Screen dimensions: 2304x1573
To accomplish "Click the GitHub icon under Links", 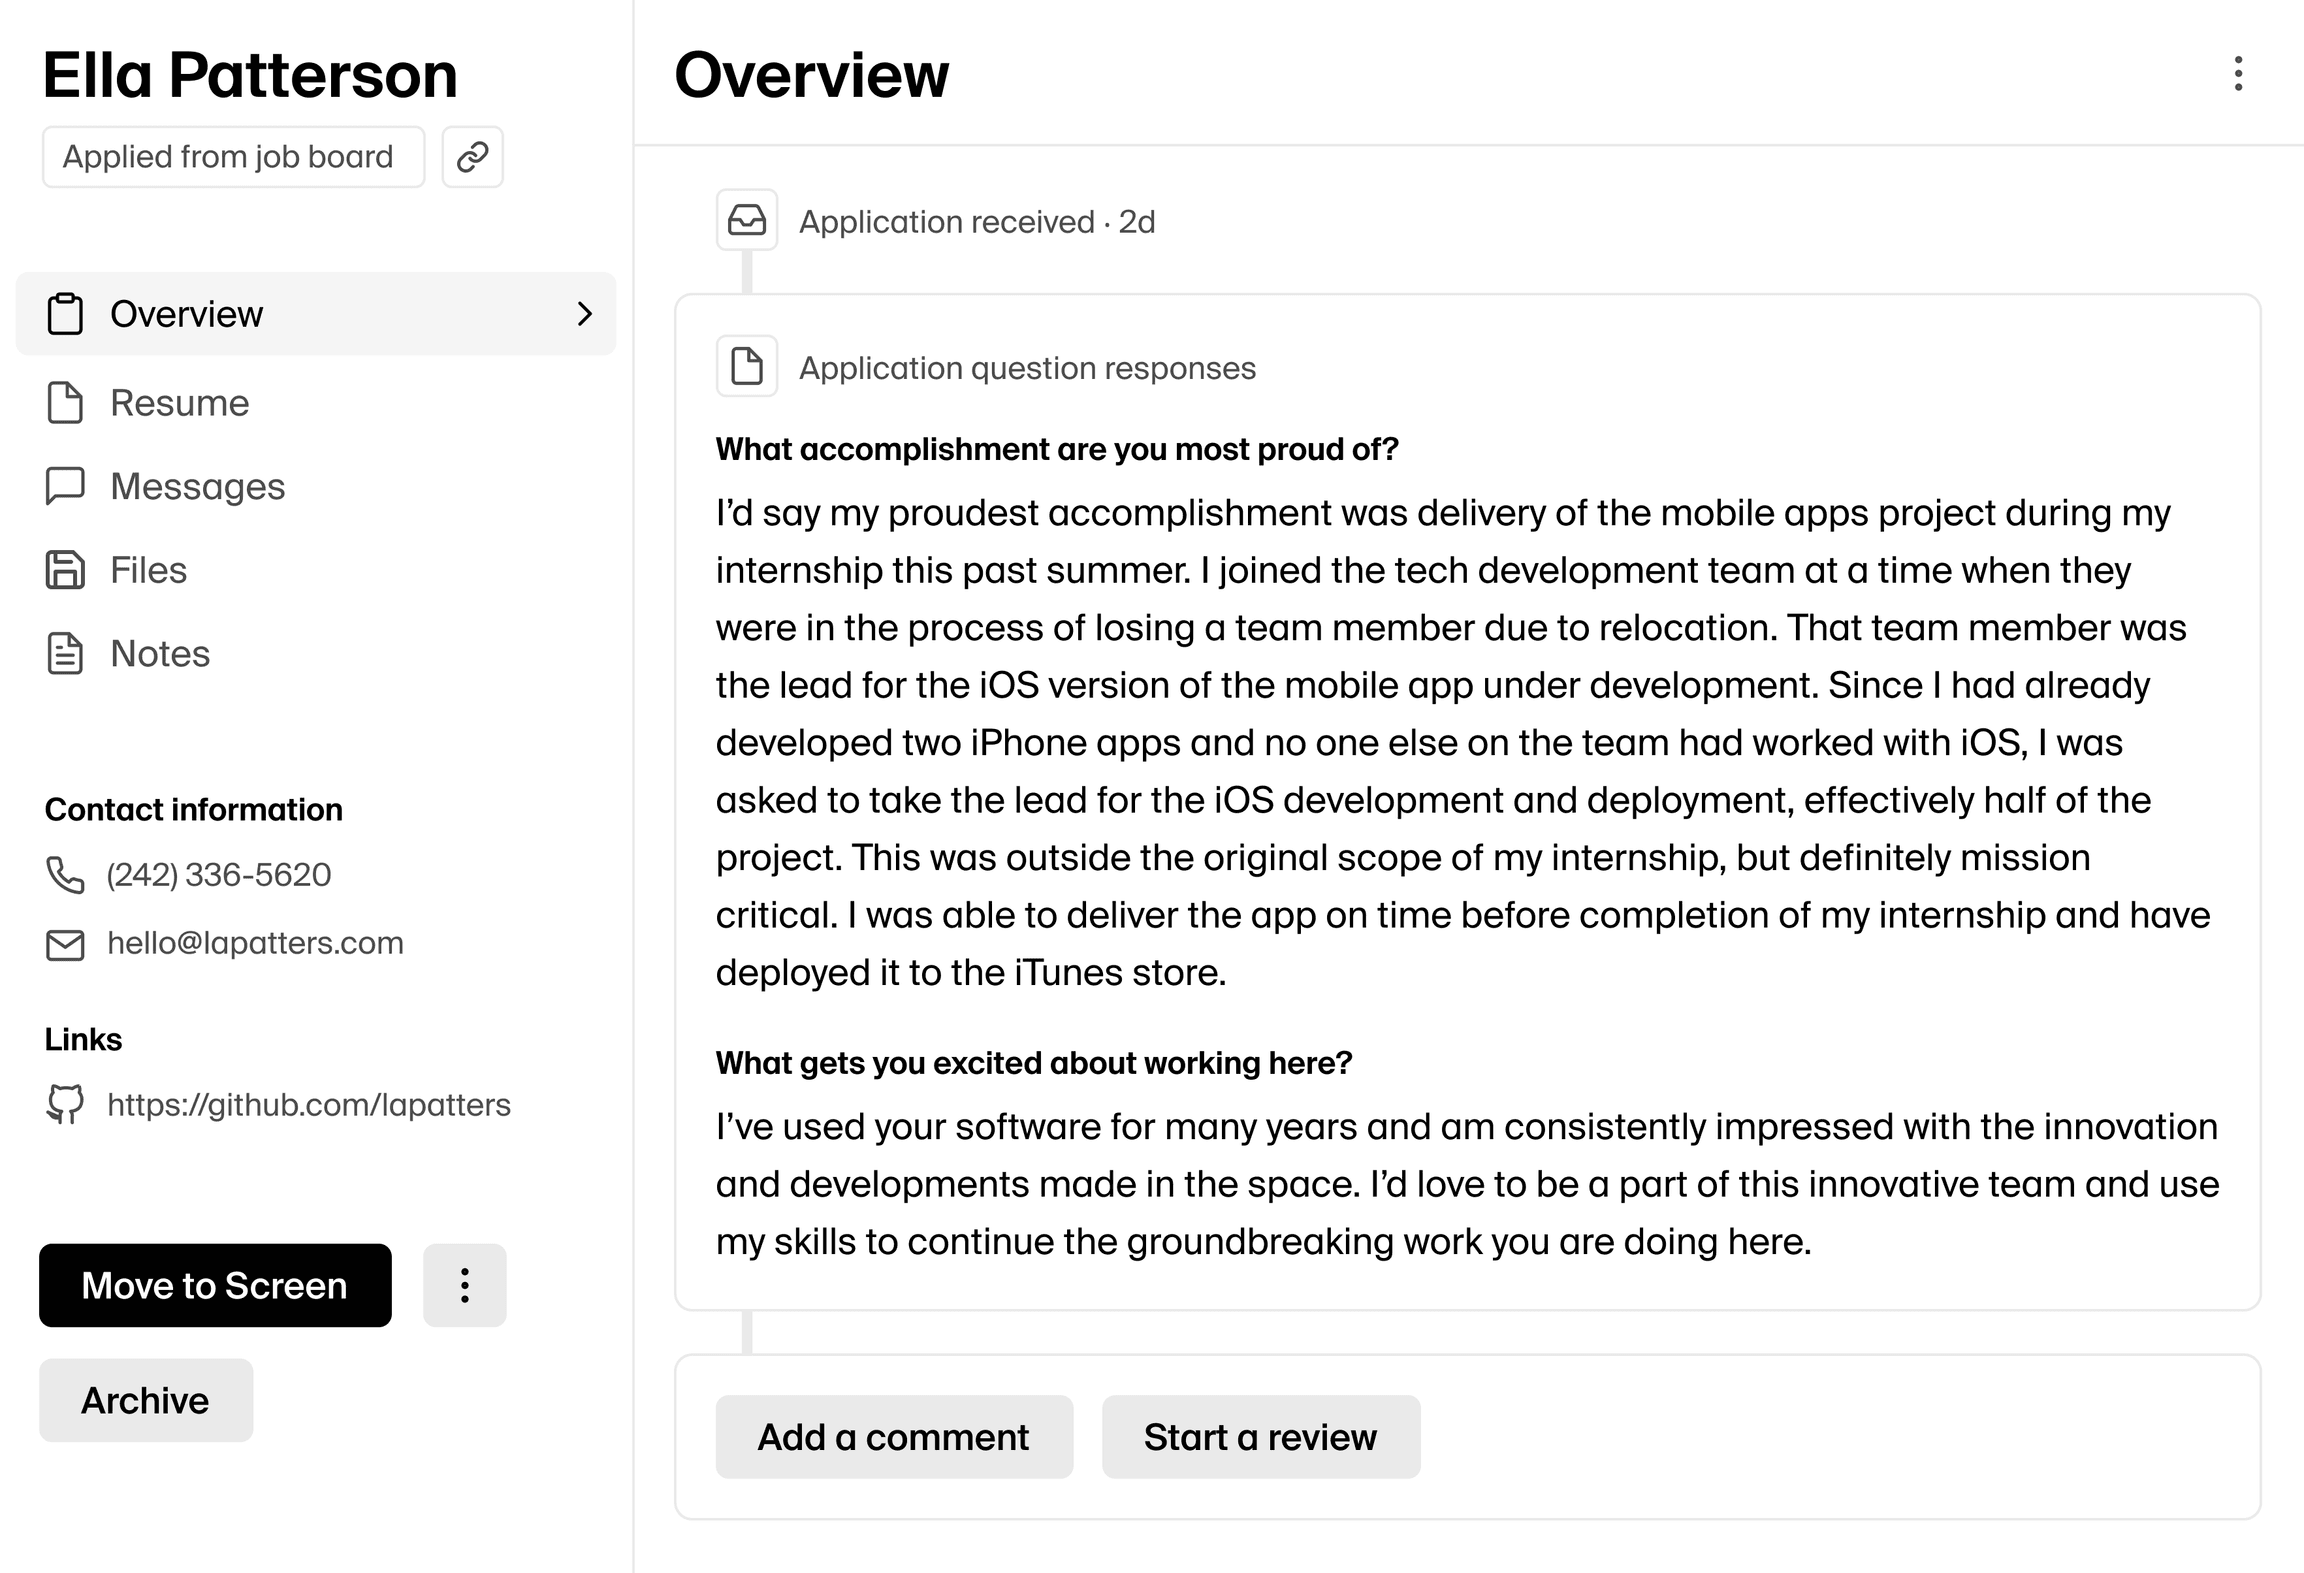I will (65, 1105).
